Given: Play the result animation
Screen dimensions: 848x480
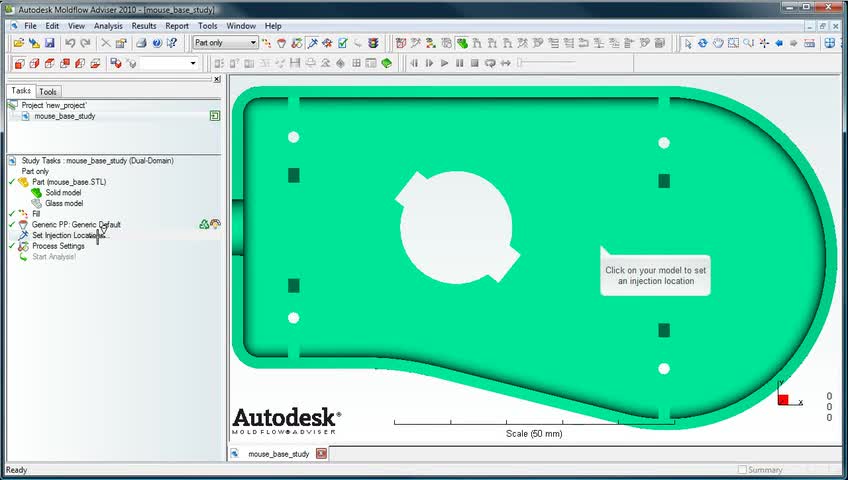Looking at the screenshot, I should (444, 64).
